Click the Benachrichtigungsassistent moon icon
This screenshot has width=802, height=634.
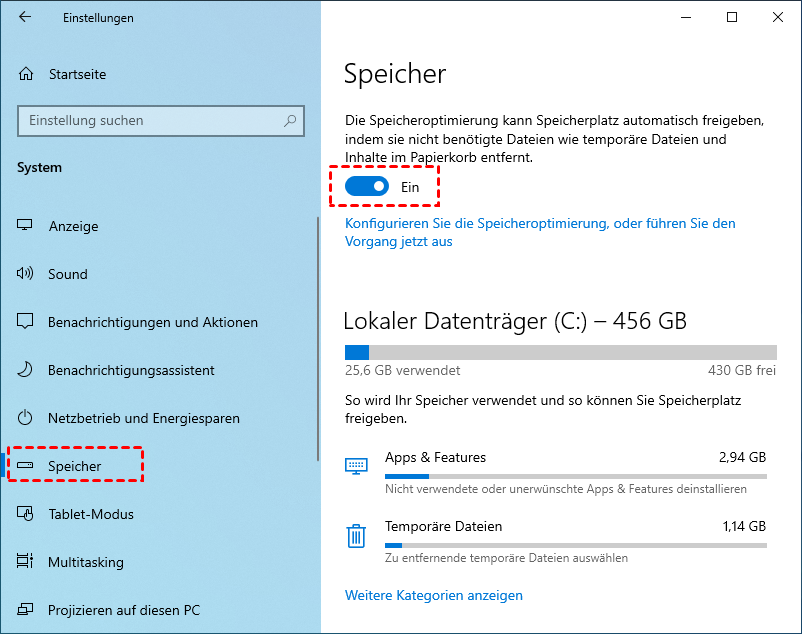[x=26, y=370]
